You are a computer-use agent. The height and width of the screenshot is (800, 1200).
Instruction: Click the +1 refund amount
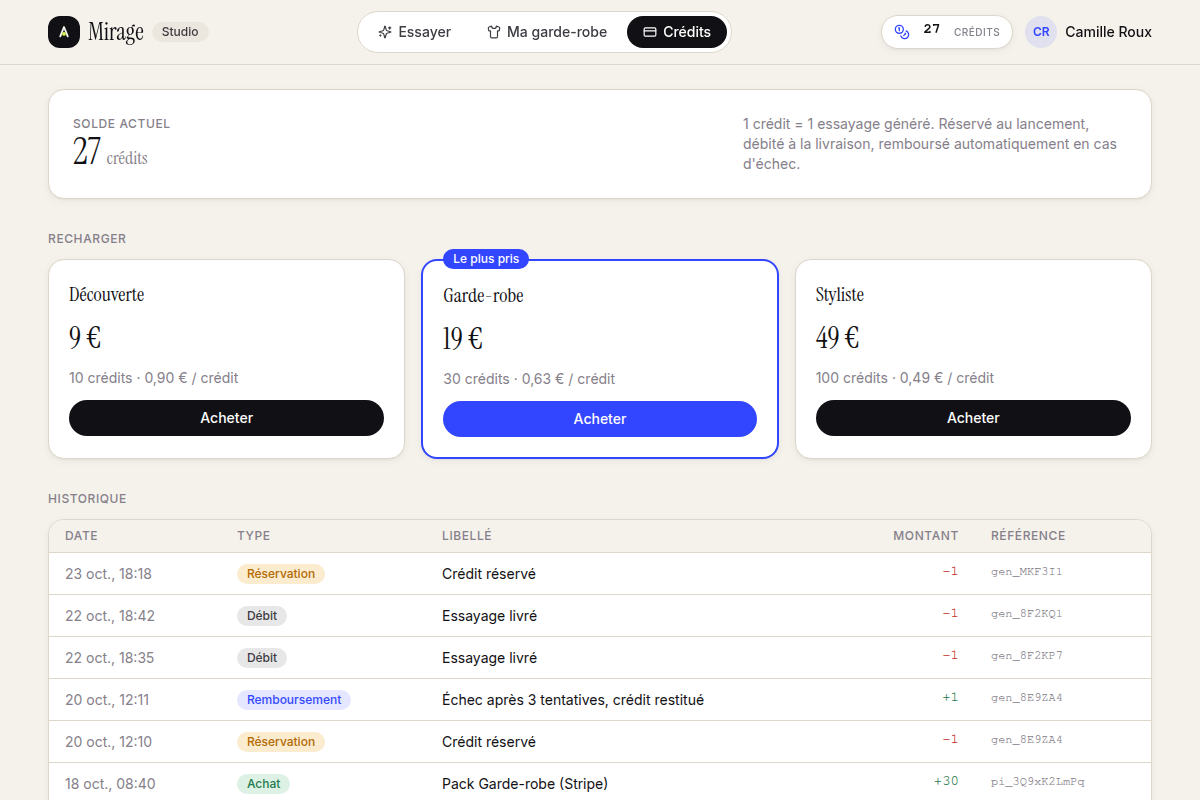pyautogui.click(x=950, y=697)
